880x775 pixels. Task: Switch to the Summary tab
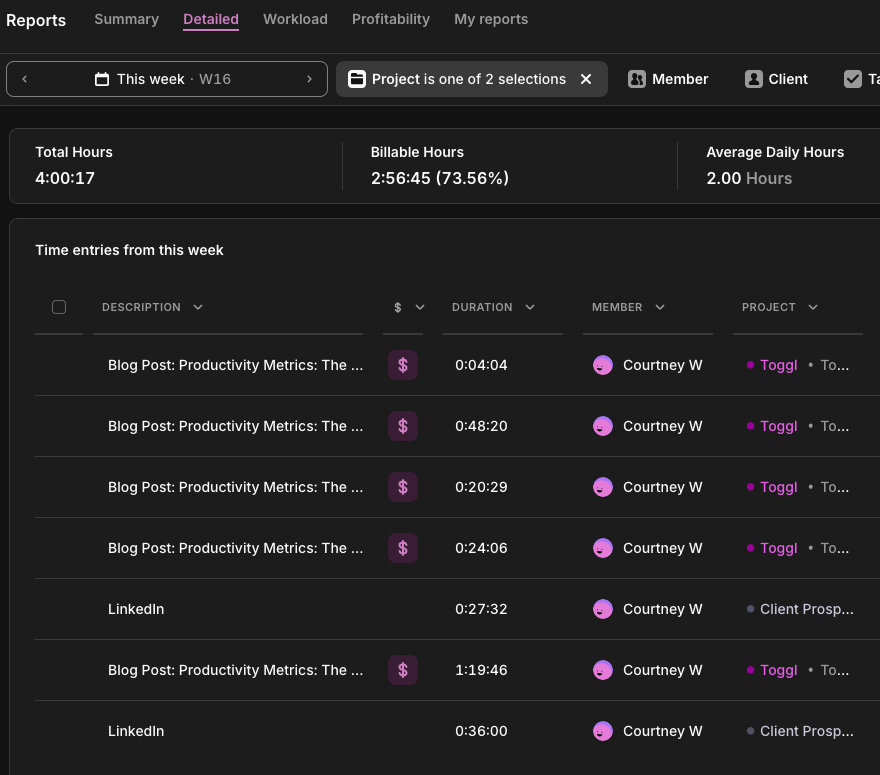click(126, 19)
